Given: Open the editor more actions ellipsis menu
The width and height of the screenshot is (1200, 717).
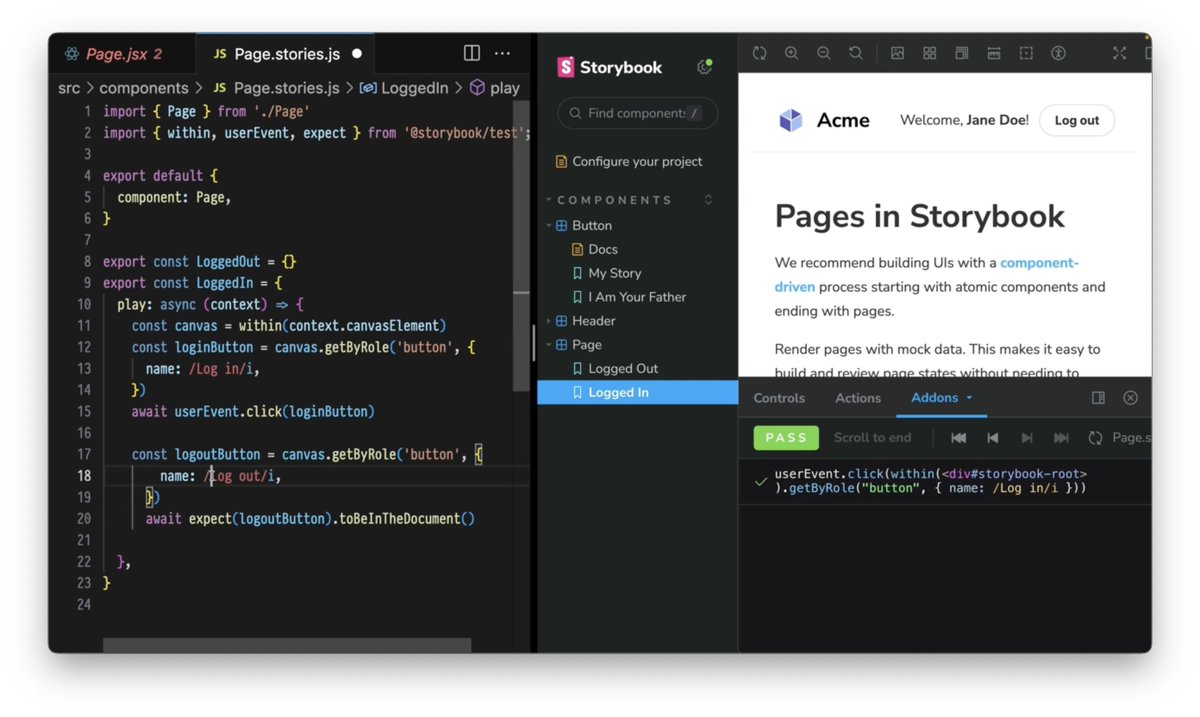Looking at the screenshot, I should click(x=502, y=53).
